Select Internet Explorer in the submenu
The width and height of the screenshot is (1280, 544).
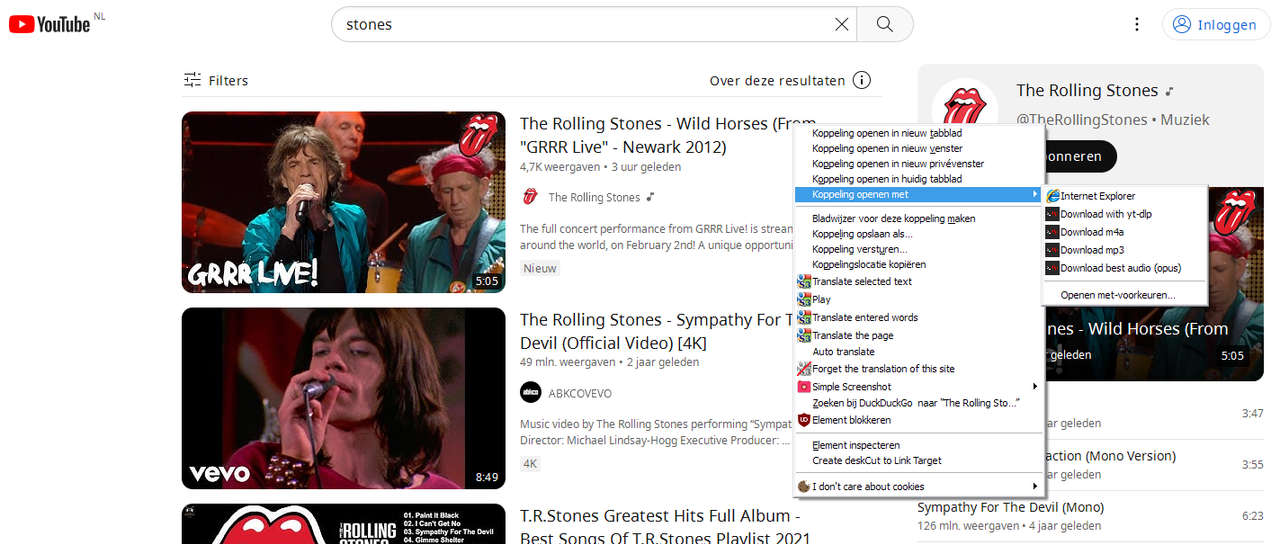pyautogui.click(x=1124, y=196)
